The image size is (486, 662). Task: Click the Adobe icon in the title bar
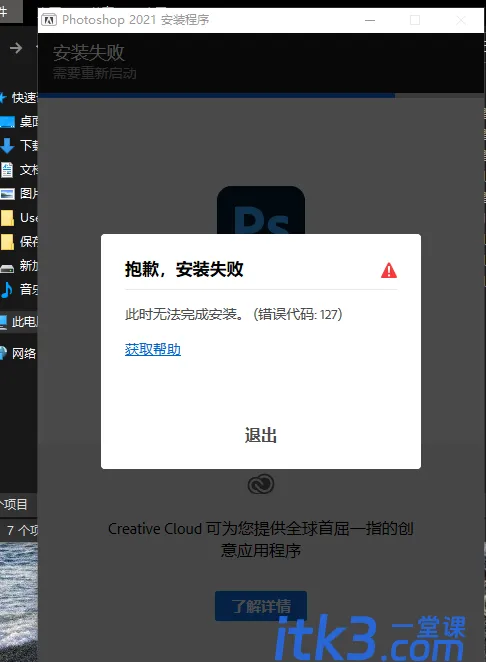[x=49, y=19]
